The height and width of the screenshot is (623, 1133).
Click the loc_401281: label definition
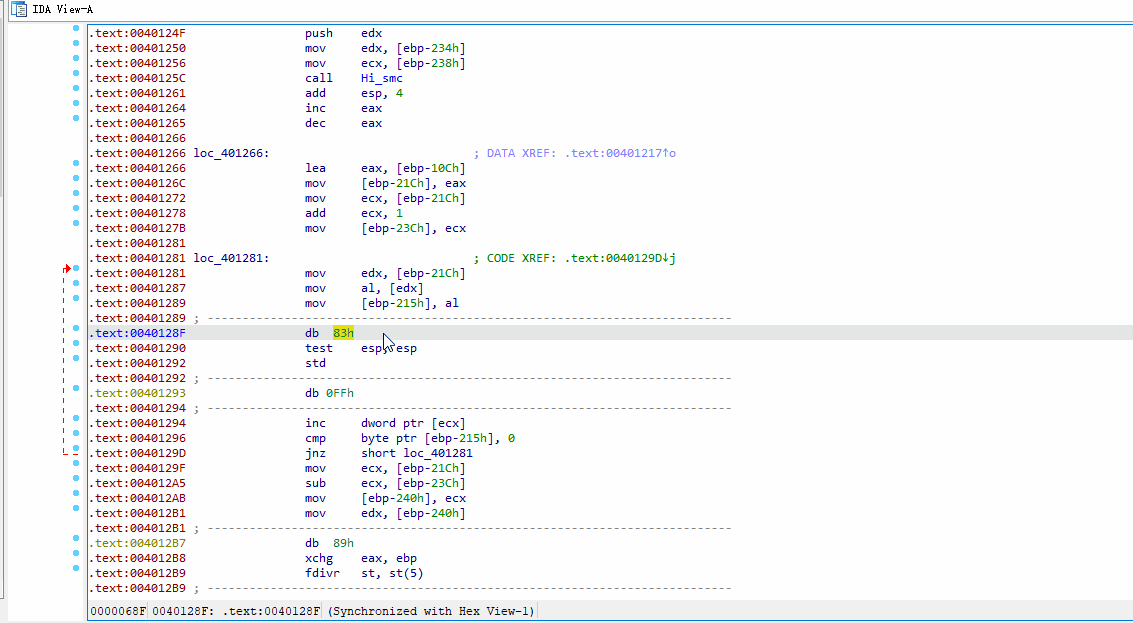point(231,258)
